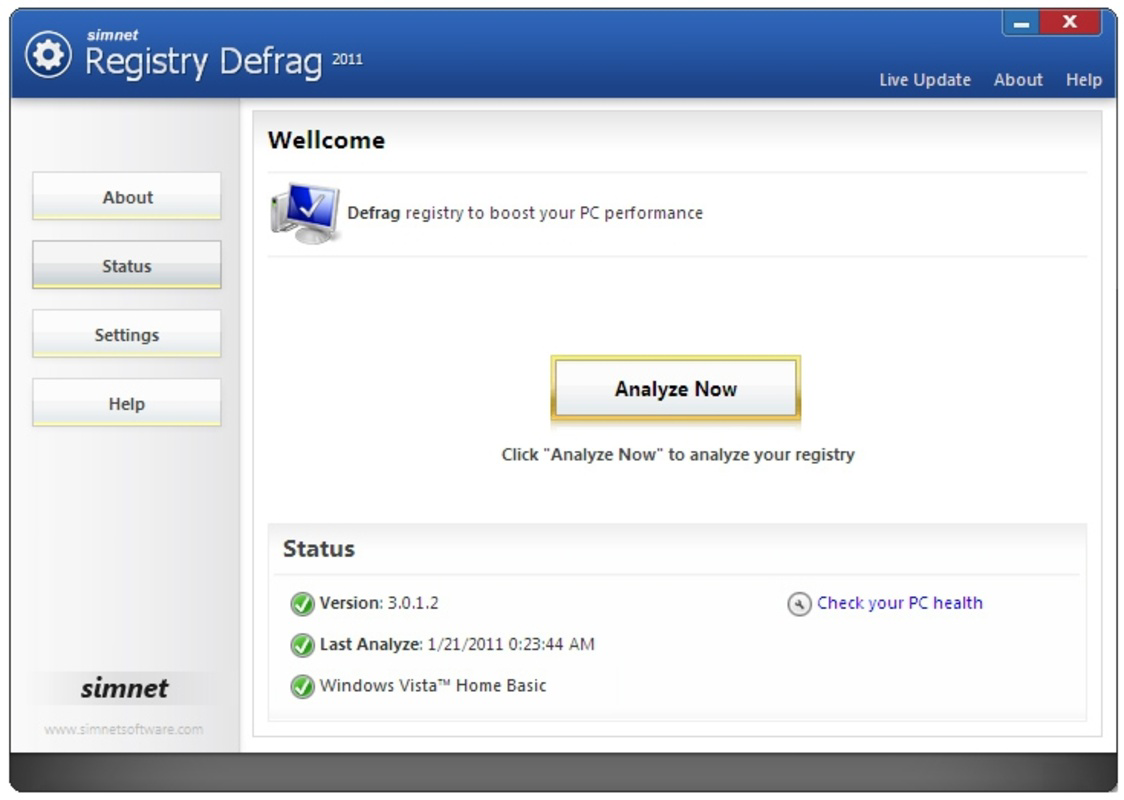Click the green checkmark beside Version
Image resolution: width=1124 pixels, height=800 pixels.
(301, 601)
